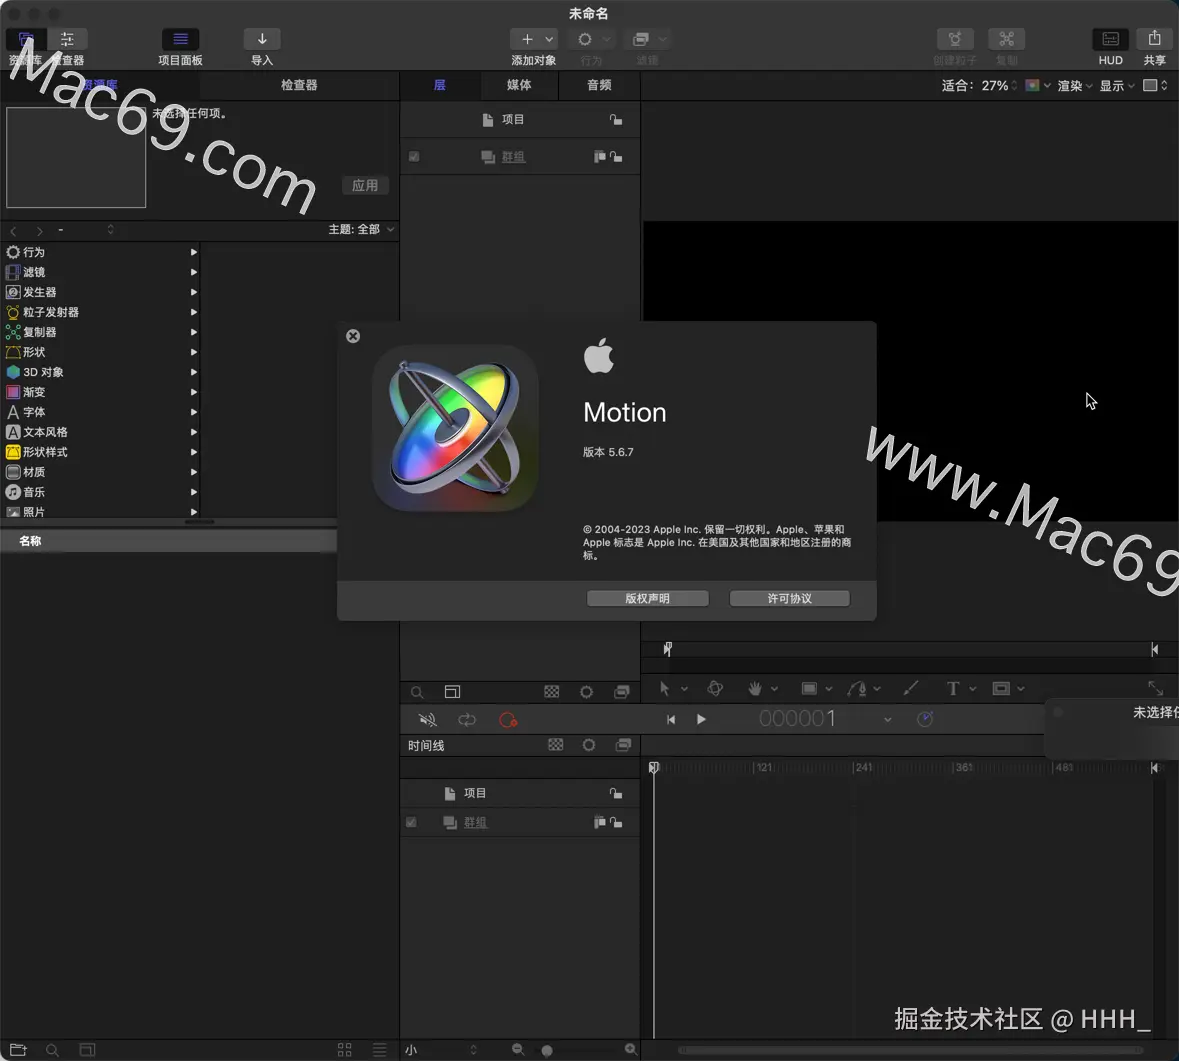Image resolution: width=1179 pixels, height=1061 pixels.
Task: Switch to the Audio (音频) tab
Action: pos(599,85)
